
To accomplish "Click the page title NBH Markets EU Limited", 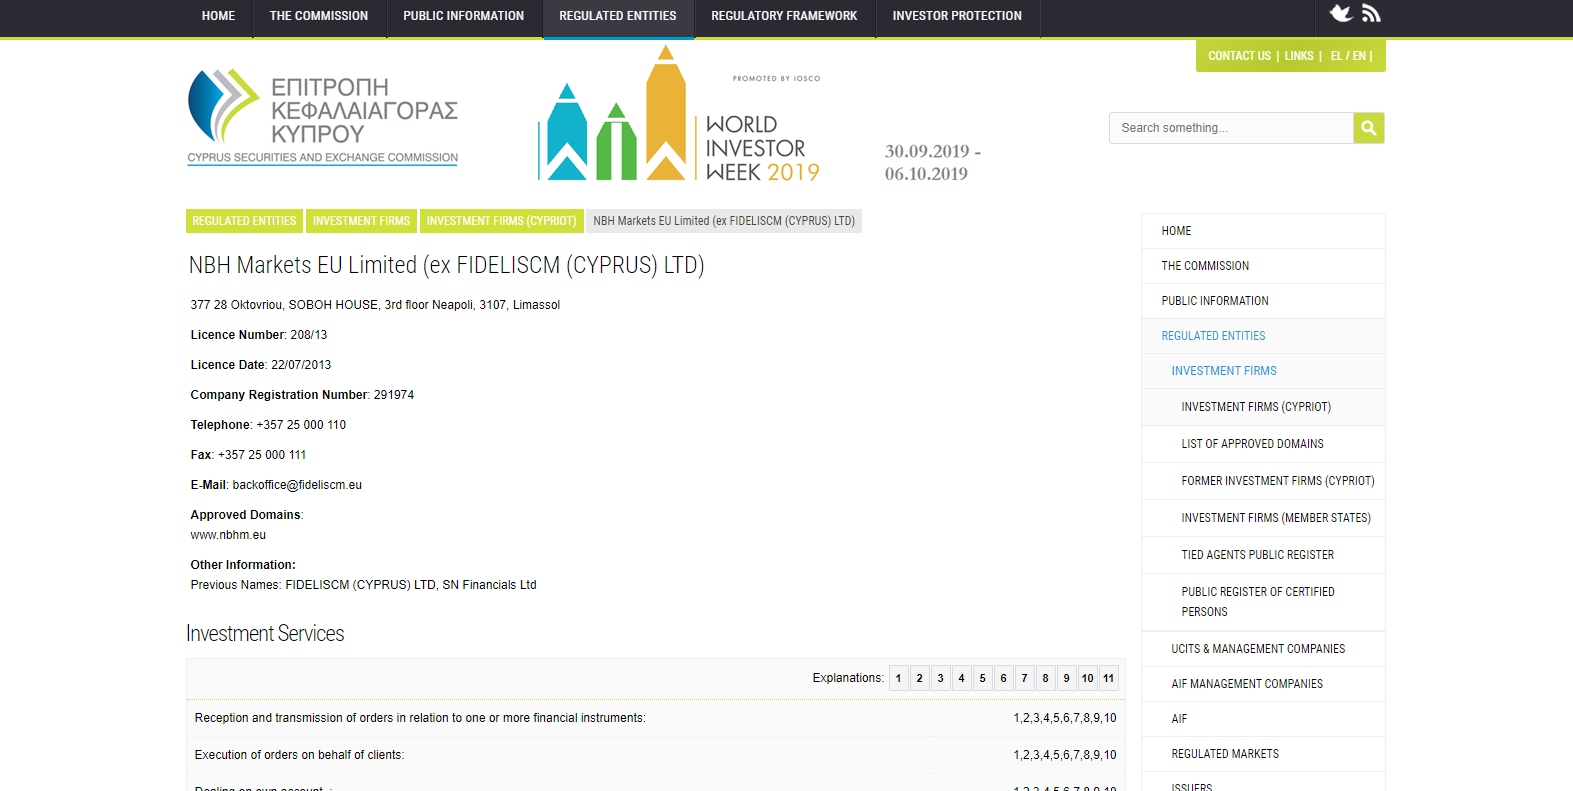I will pyautogui.click(x=447, y=265).
